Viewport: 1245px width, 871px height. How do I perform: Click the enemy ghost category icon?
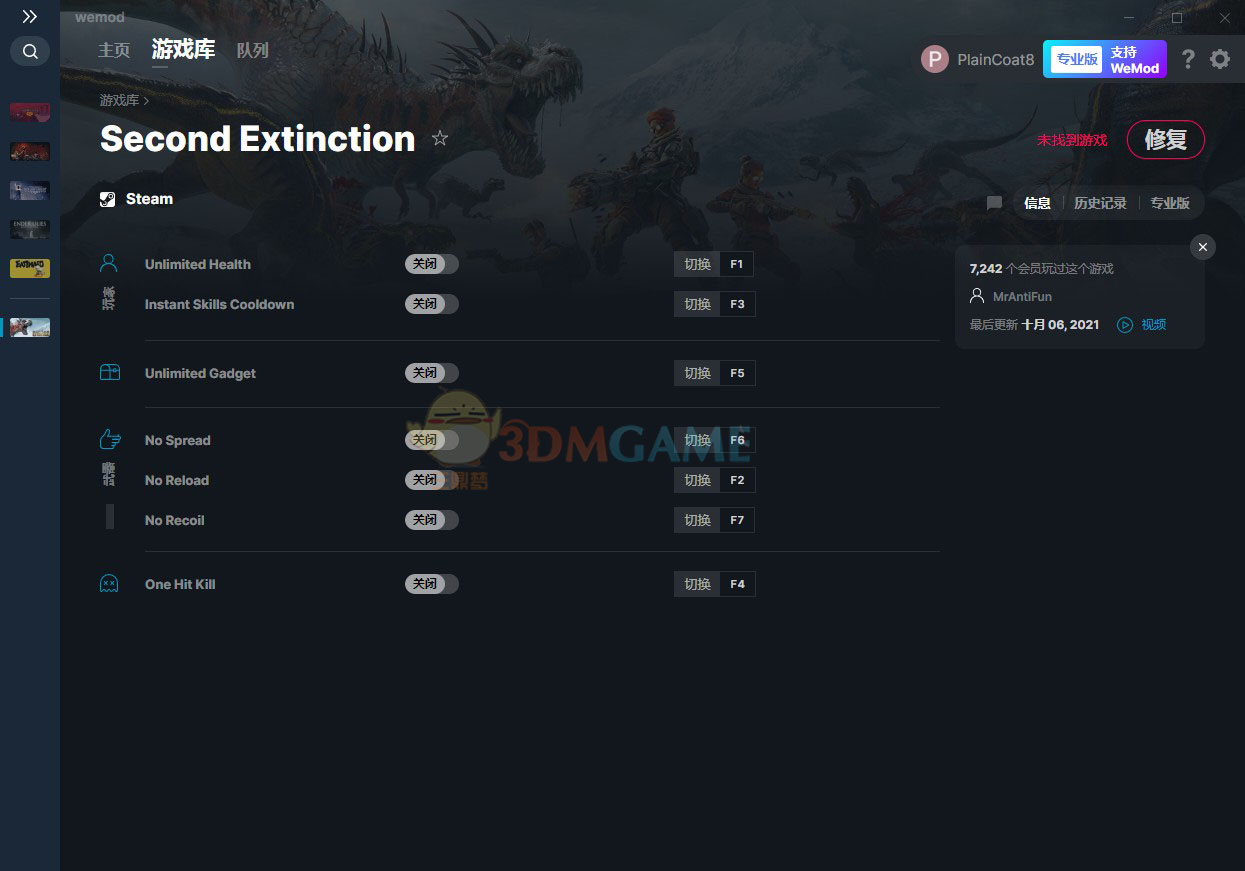click(x=109, y=583)
